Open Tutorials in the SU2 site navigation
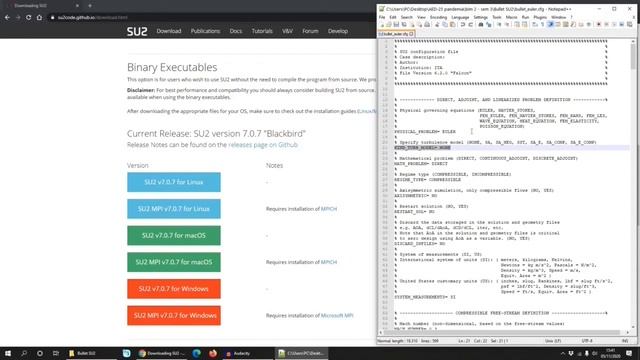 pos(262,31)
